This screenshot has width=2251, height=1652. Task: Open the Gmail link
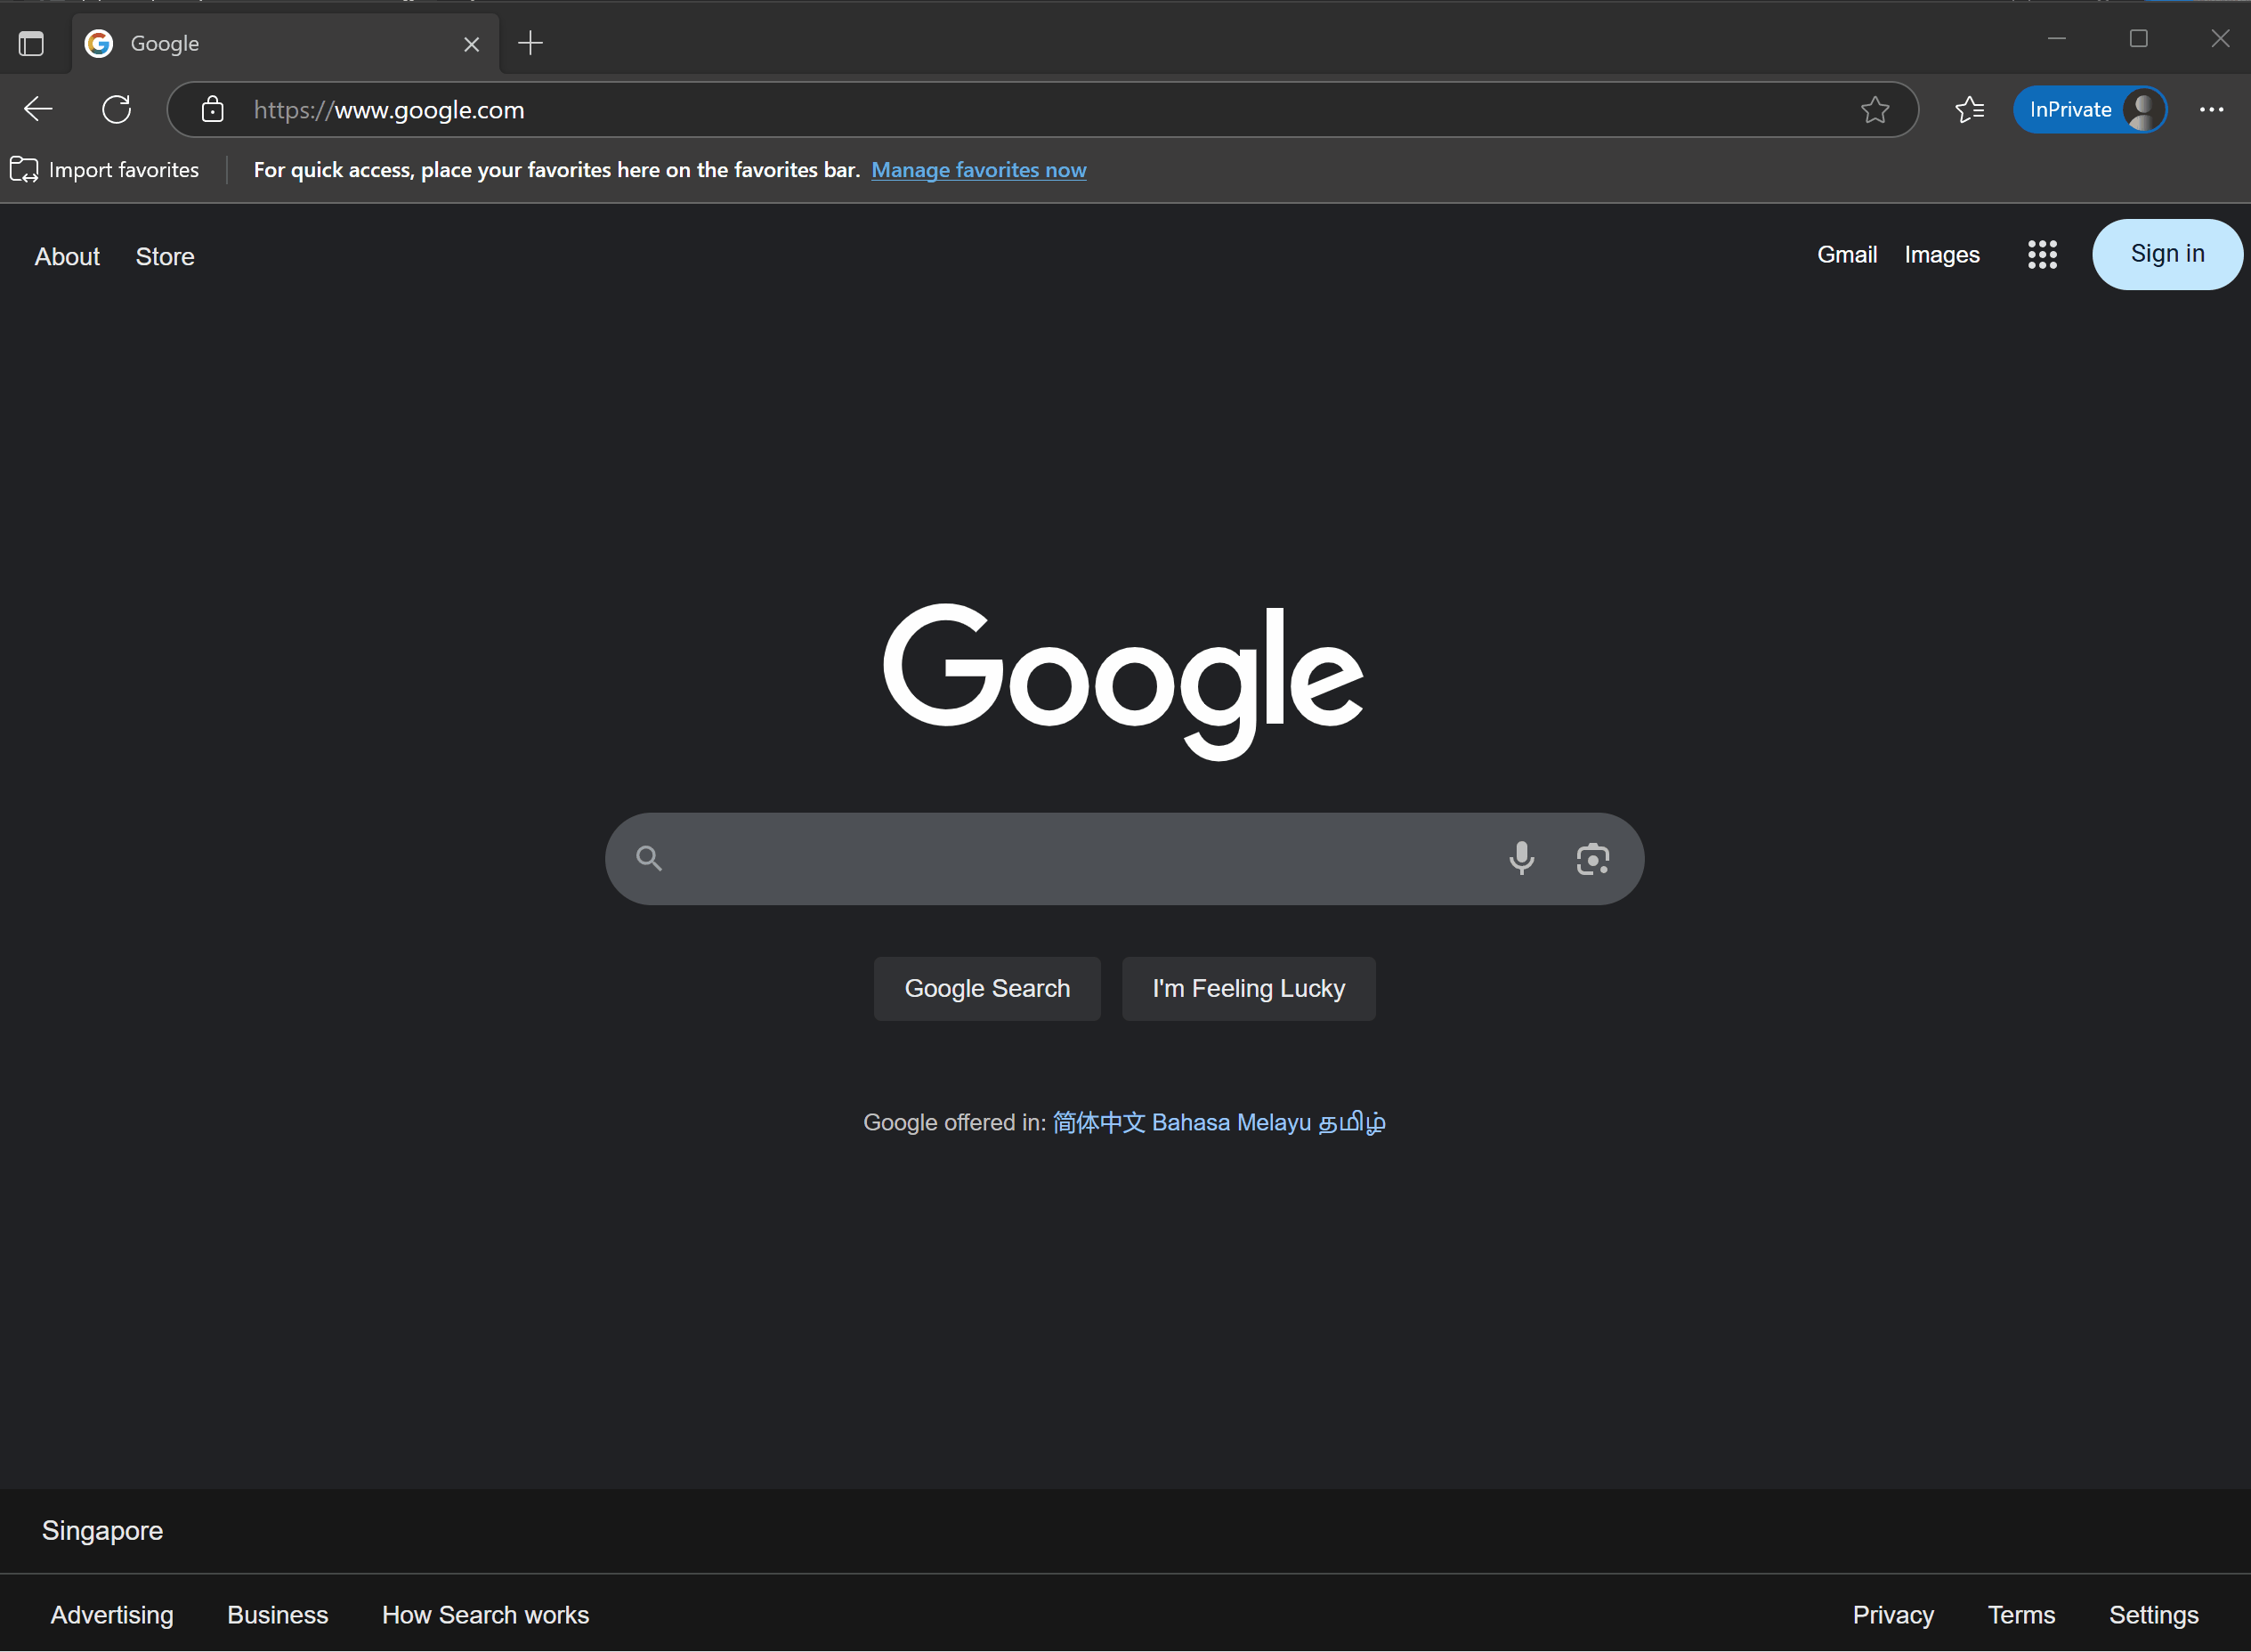[1846, 255]
